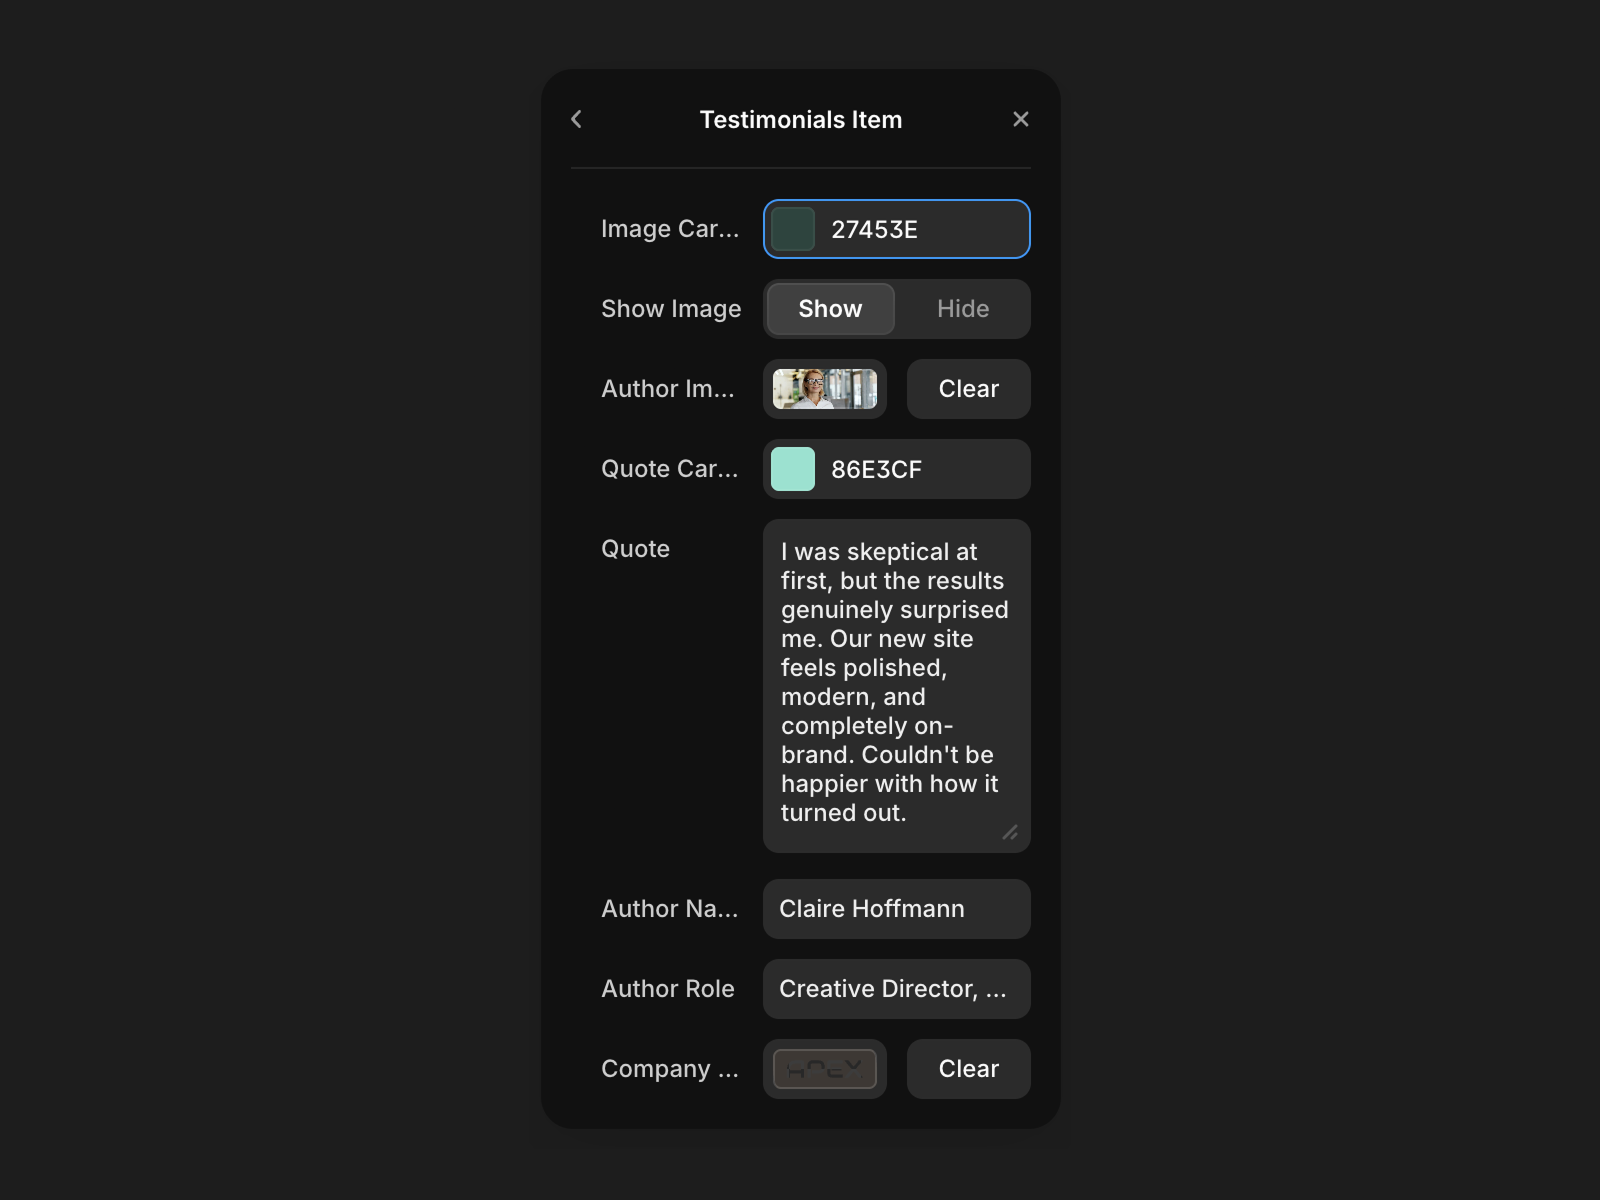
Task: Click the Testimonials Item title text
Action: click(801, 120)
